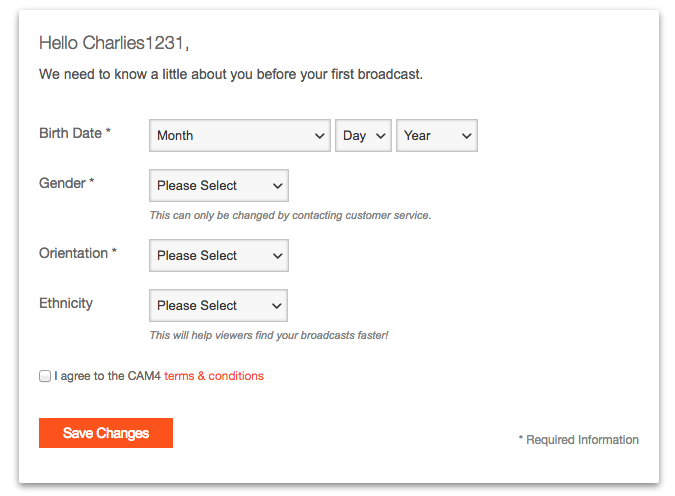
Task: Expand the Gender Please Select dropdown
Action: (218, 186)
